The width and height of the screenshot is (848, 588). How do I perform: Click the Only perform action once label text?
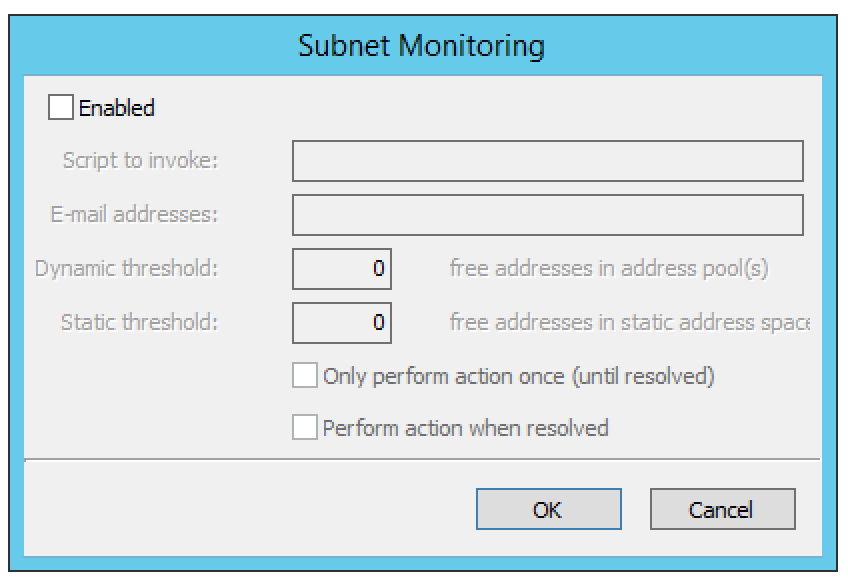519,376
